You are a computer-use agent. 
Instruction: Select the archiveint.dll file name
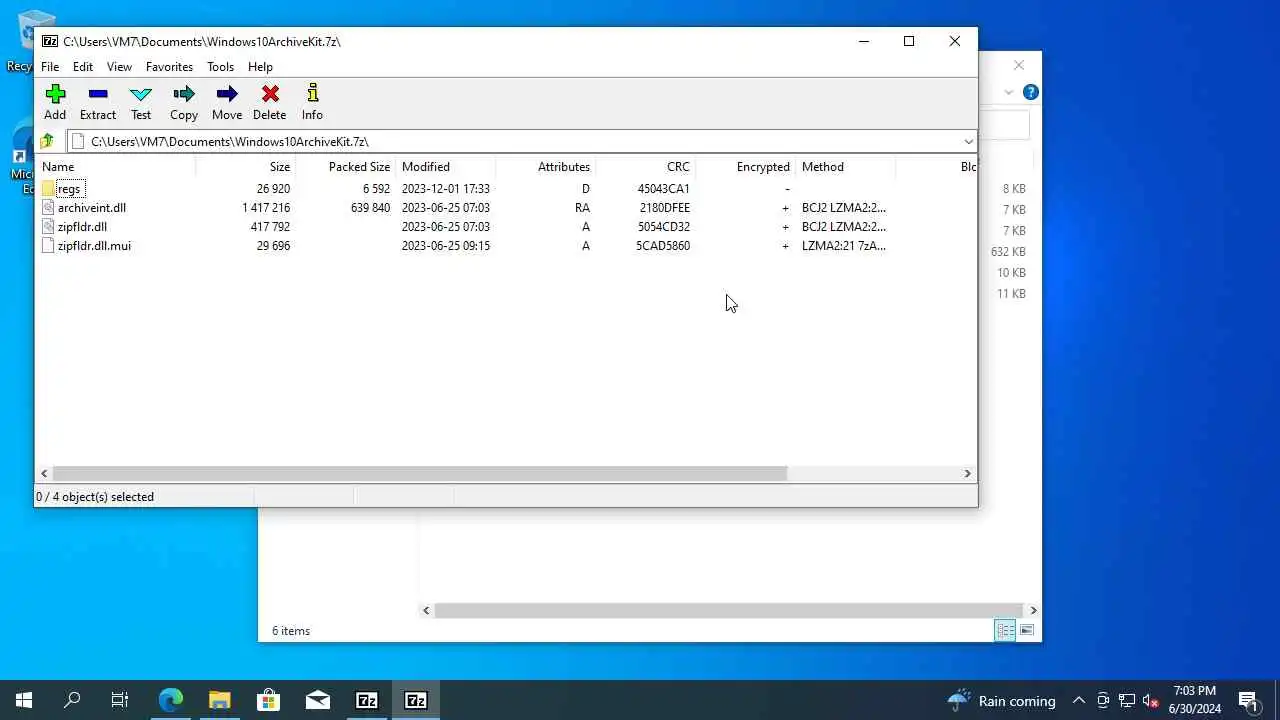pos(92,207)
